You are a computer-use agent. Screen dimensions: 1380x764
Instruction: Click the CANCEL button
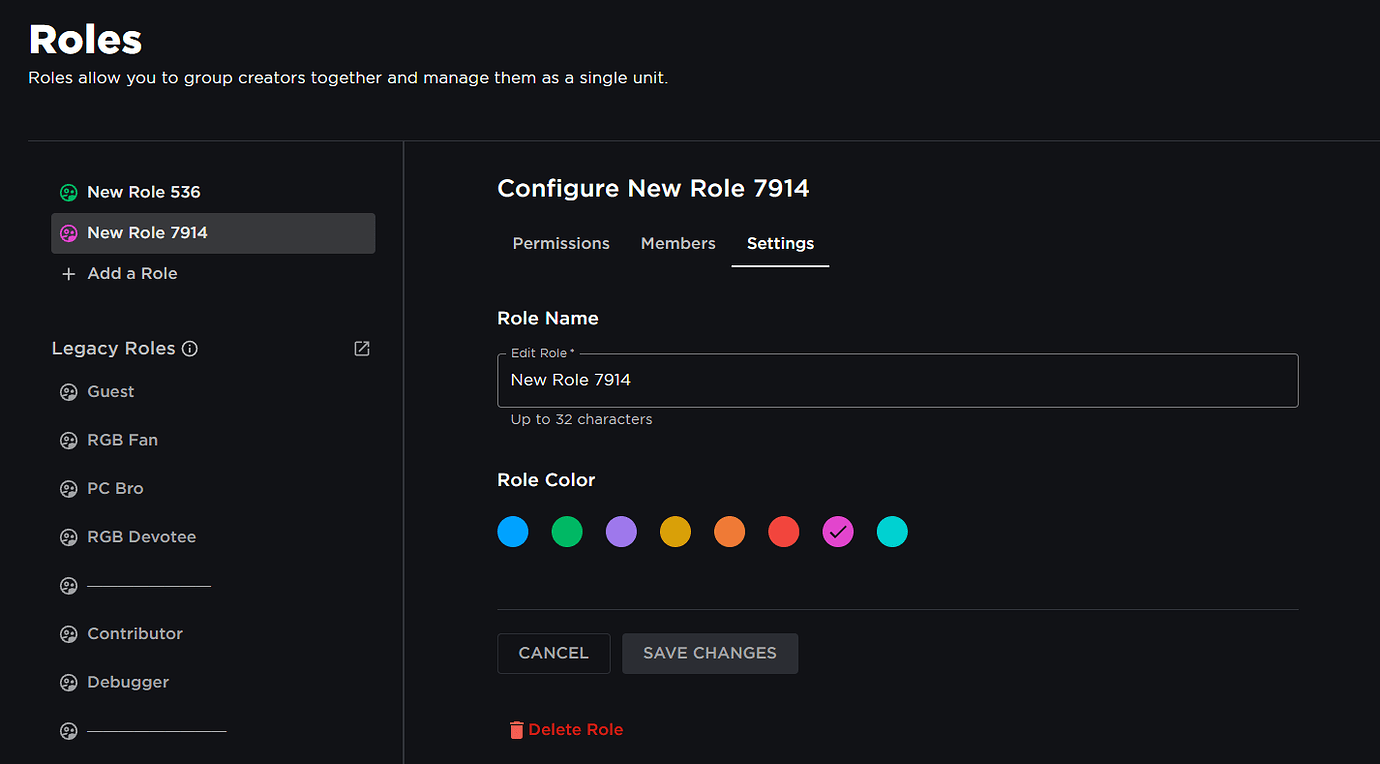click(553, 653)
